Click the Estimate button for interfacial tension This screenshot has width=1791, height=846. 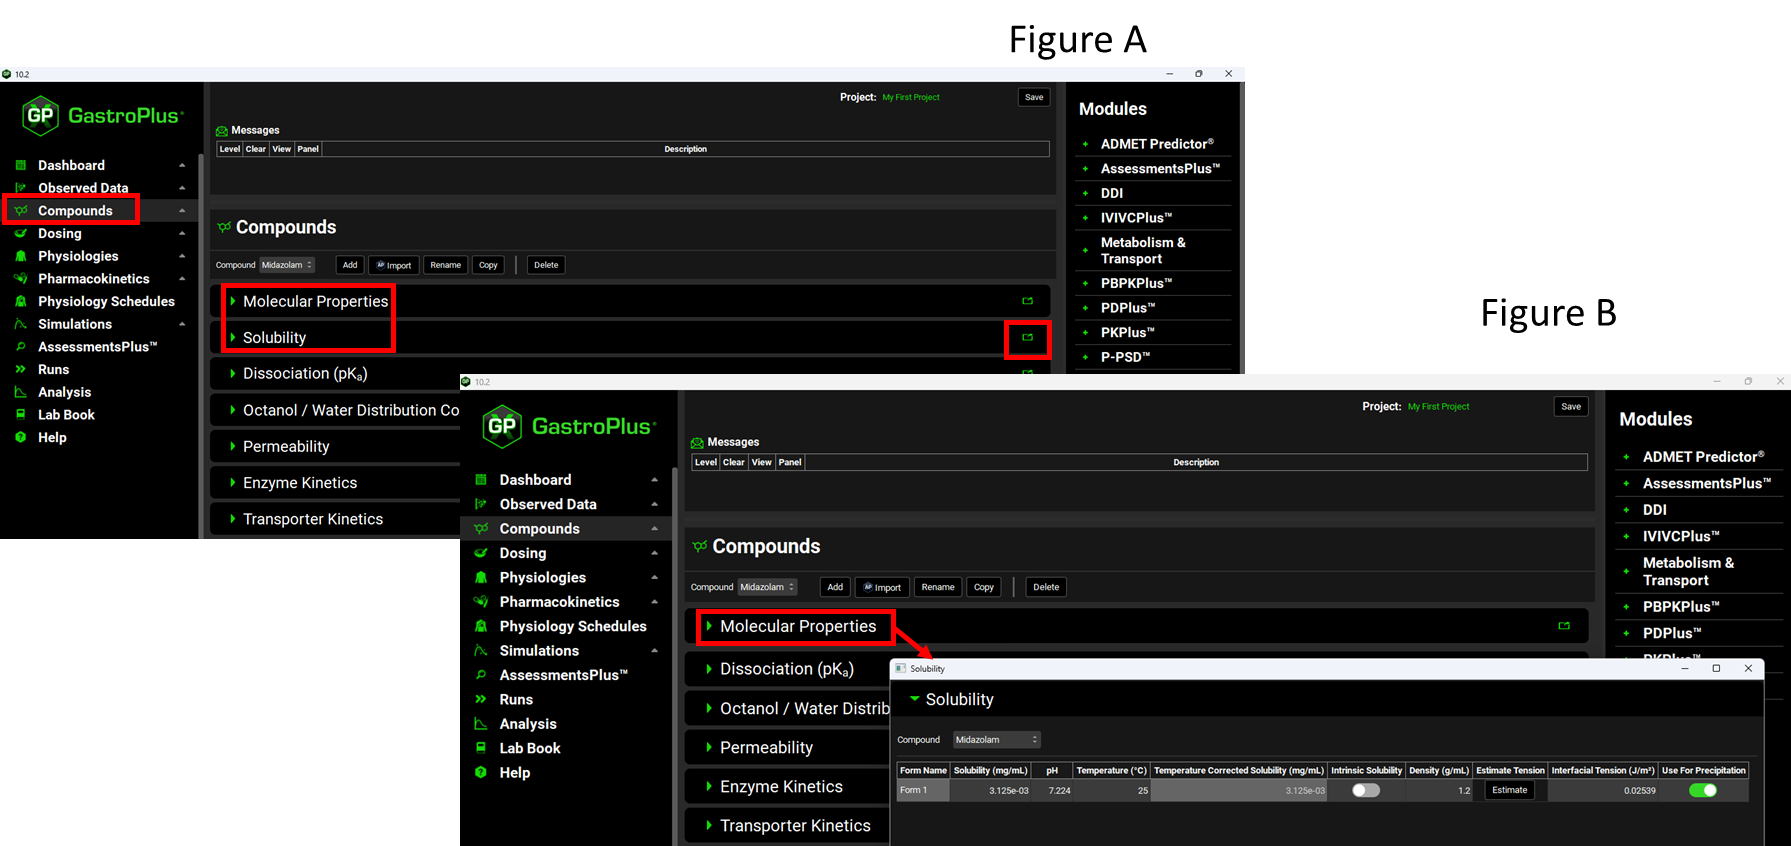click(1509, 790)
